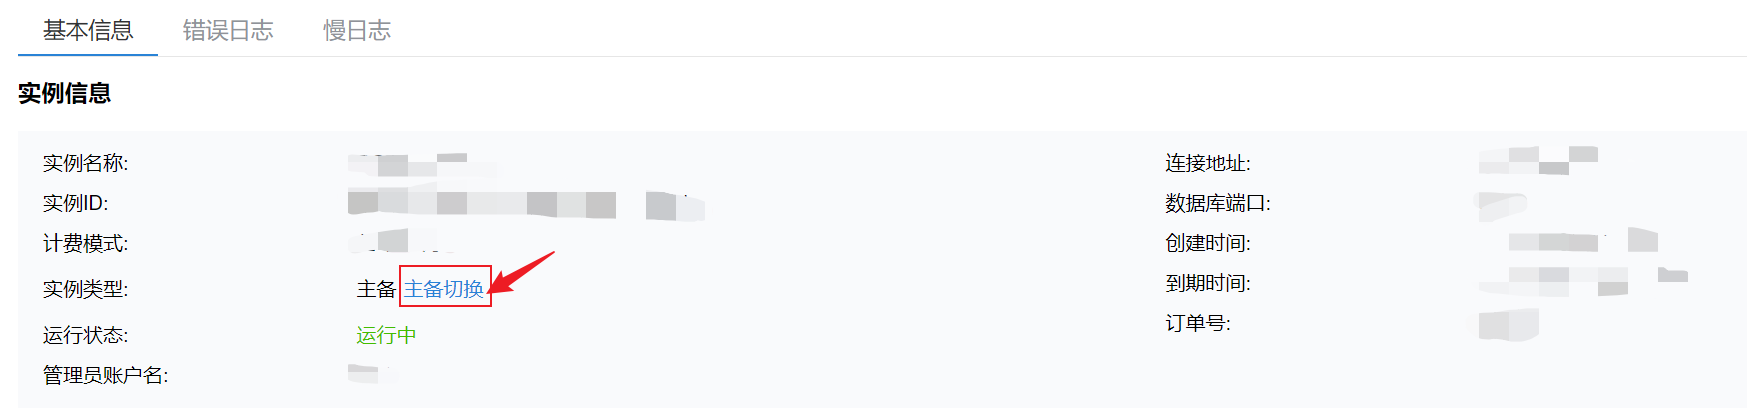The width and height of the screenshot is (1747, 412).
Task: Click the 运行状态 label
Action: pyautogui.click(x=86, y=335)
